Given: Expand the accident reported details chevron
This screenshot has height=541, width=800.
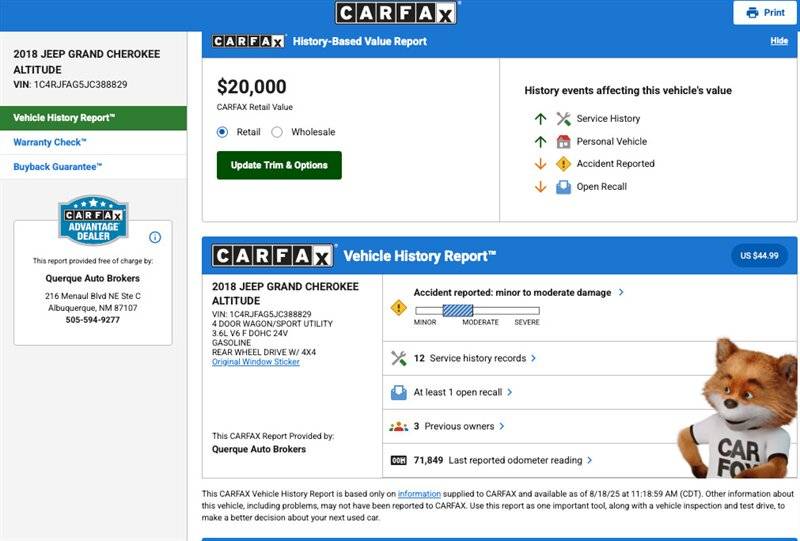Looking at the screenshot, I should [621, 292].
